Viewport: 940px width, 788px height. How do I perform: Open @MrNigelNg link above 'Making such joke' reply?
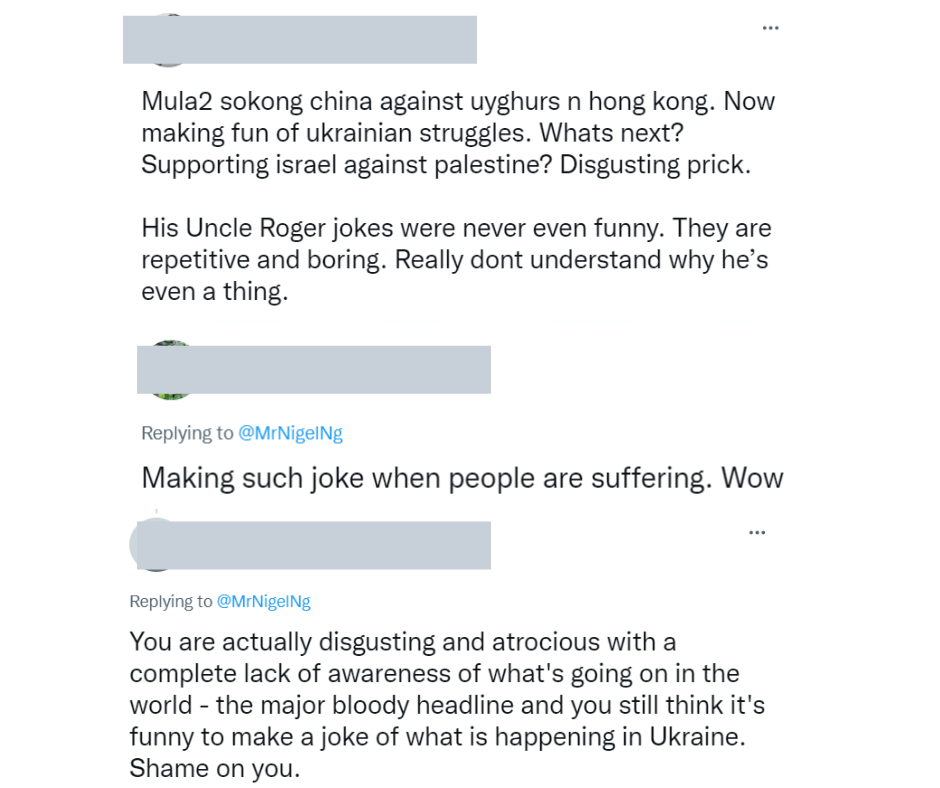pyautogui.click(x=290, y=433)
